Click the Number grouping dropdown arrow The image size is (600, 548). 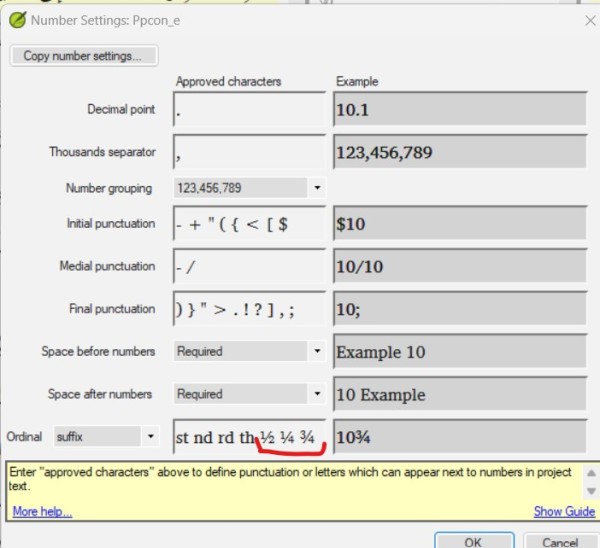317,188
